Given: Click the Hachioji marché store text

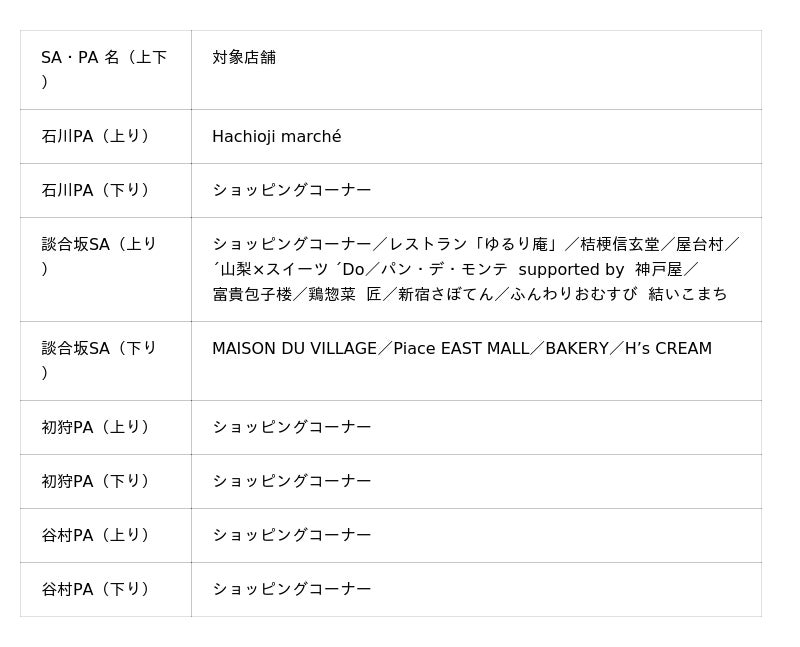Looking at the screenshot, I should pos(276,137).
